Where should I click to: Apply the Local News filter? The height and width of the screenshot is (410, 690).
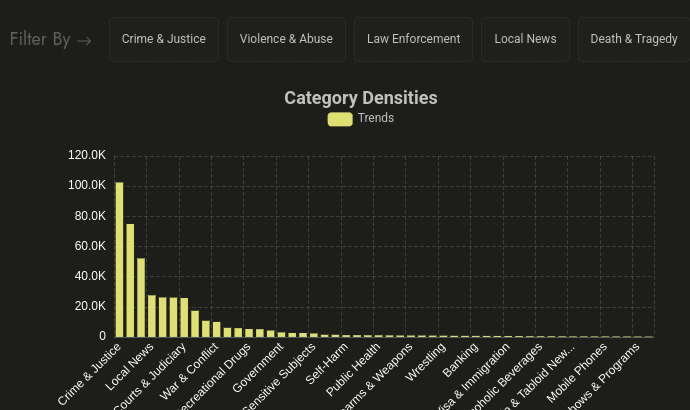click(525, 39)
